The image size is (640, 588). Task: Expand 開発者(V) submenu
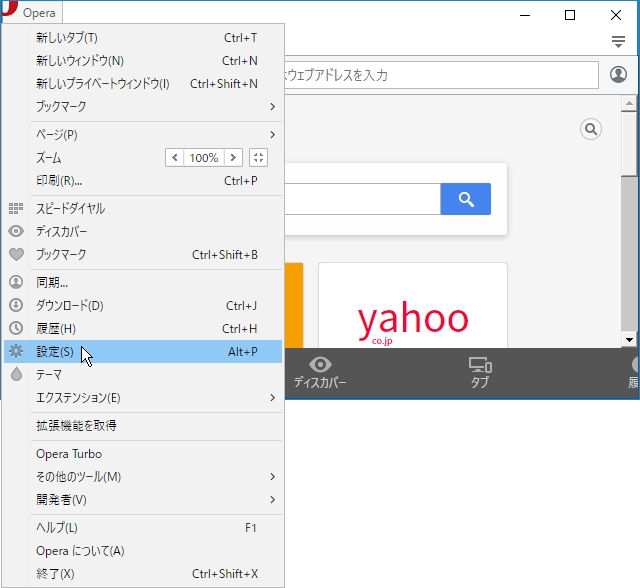pos(143,499)
